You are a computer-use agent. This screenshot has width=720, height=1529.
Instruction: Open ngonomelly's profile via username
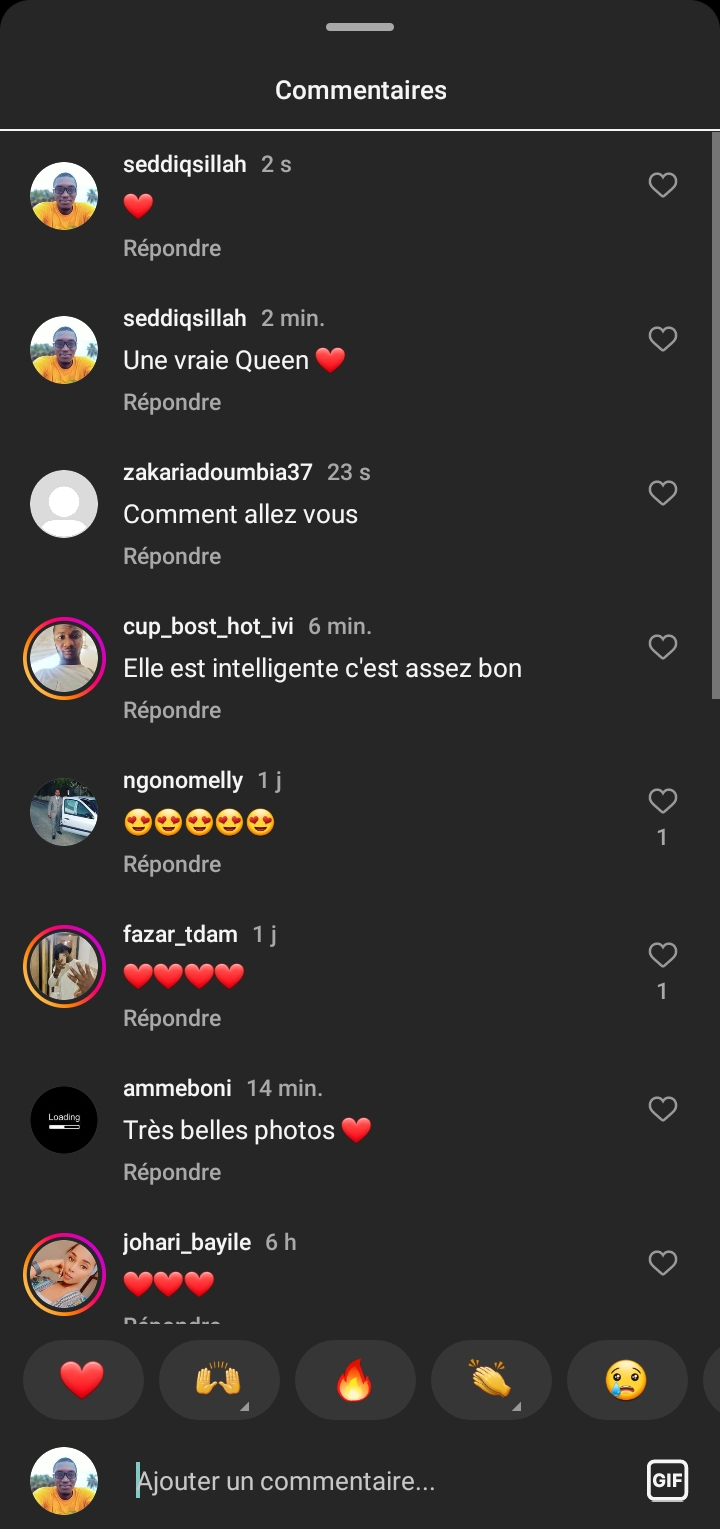click(x=183, y=780)
